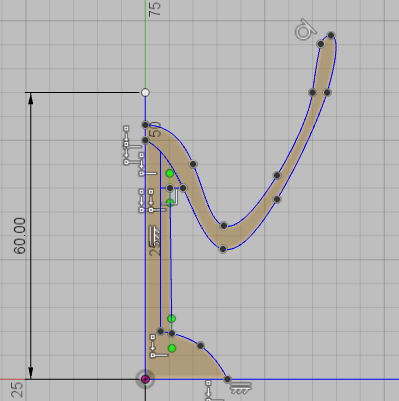Click the constraint glyph left of the lowest green handle
The height and width of the screenshot is (401, 399).
click(x=158, y=346)
